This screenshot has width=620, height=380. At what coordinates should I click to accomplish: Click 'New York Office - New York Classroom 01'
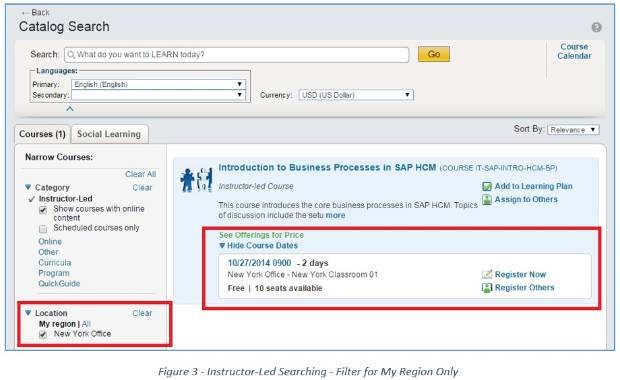(302, 274)
